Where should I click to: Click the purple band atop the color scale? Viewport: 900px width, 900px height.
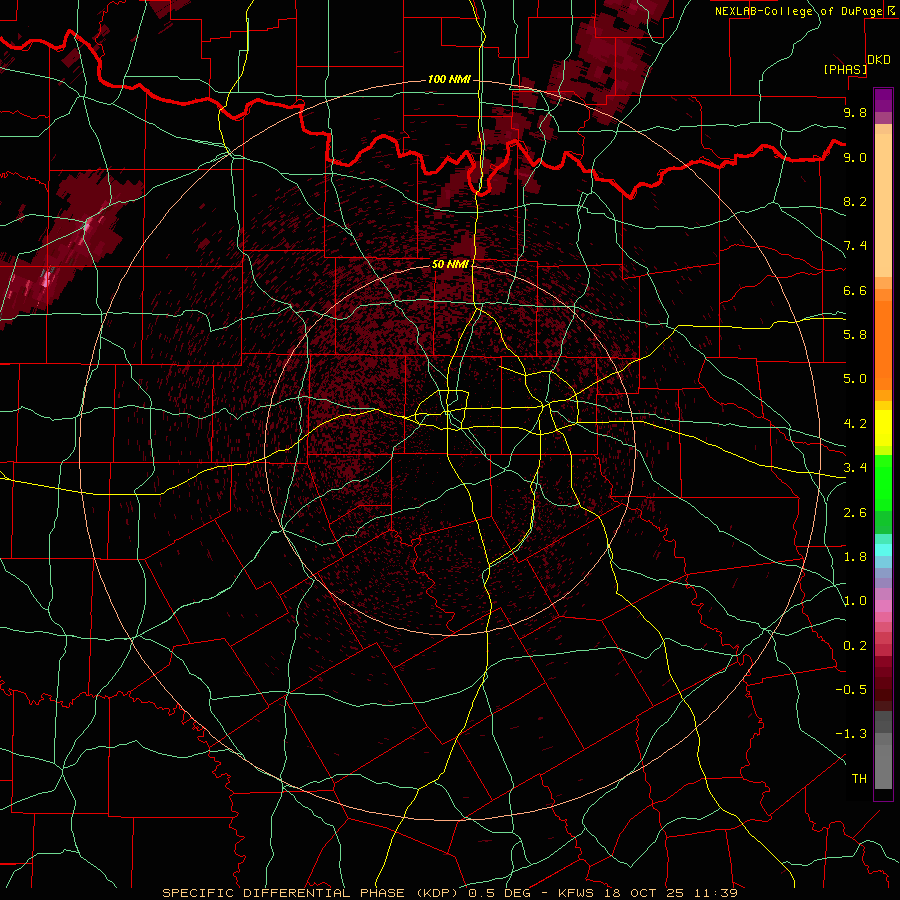[x=883, y=100]
